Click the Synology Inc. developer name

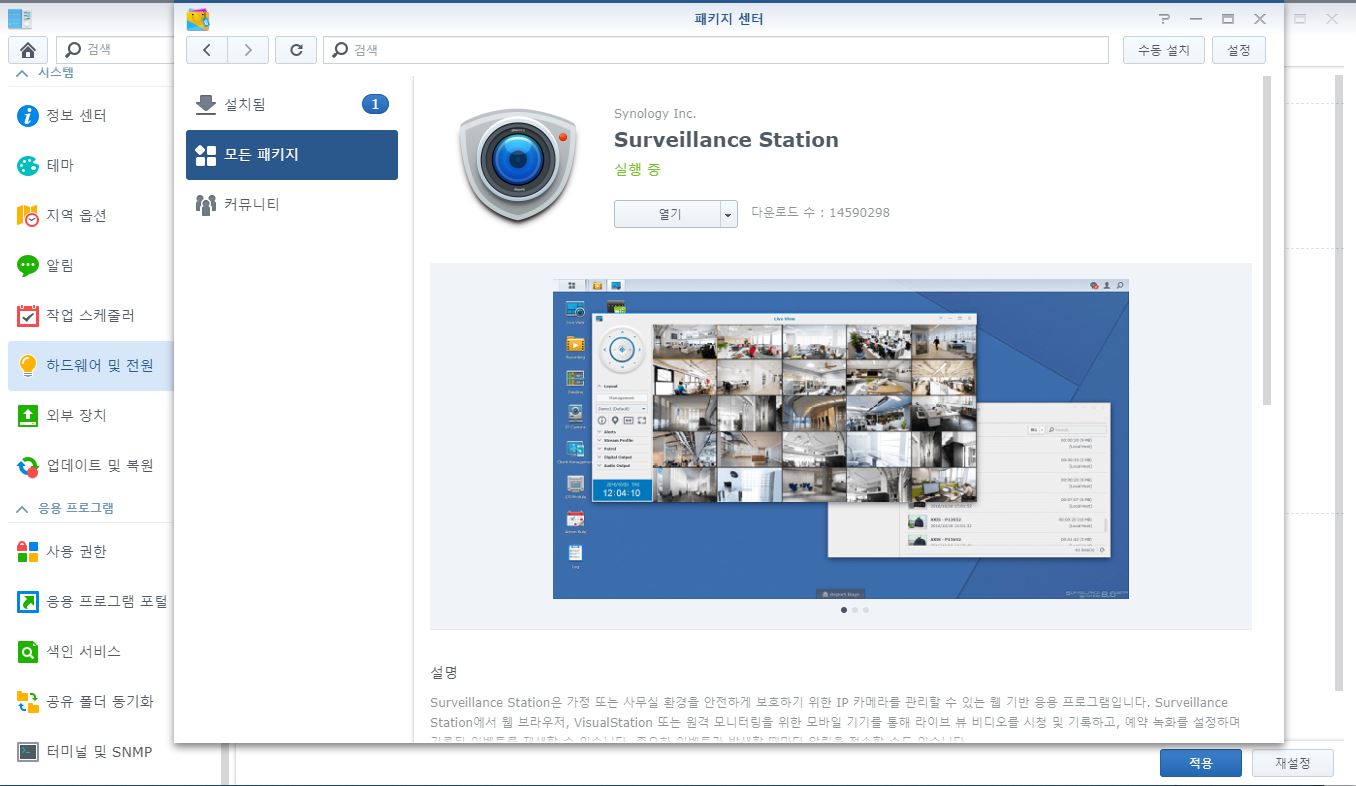655,114
